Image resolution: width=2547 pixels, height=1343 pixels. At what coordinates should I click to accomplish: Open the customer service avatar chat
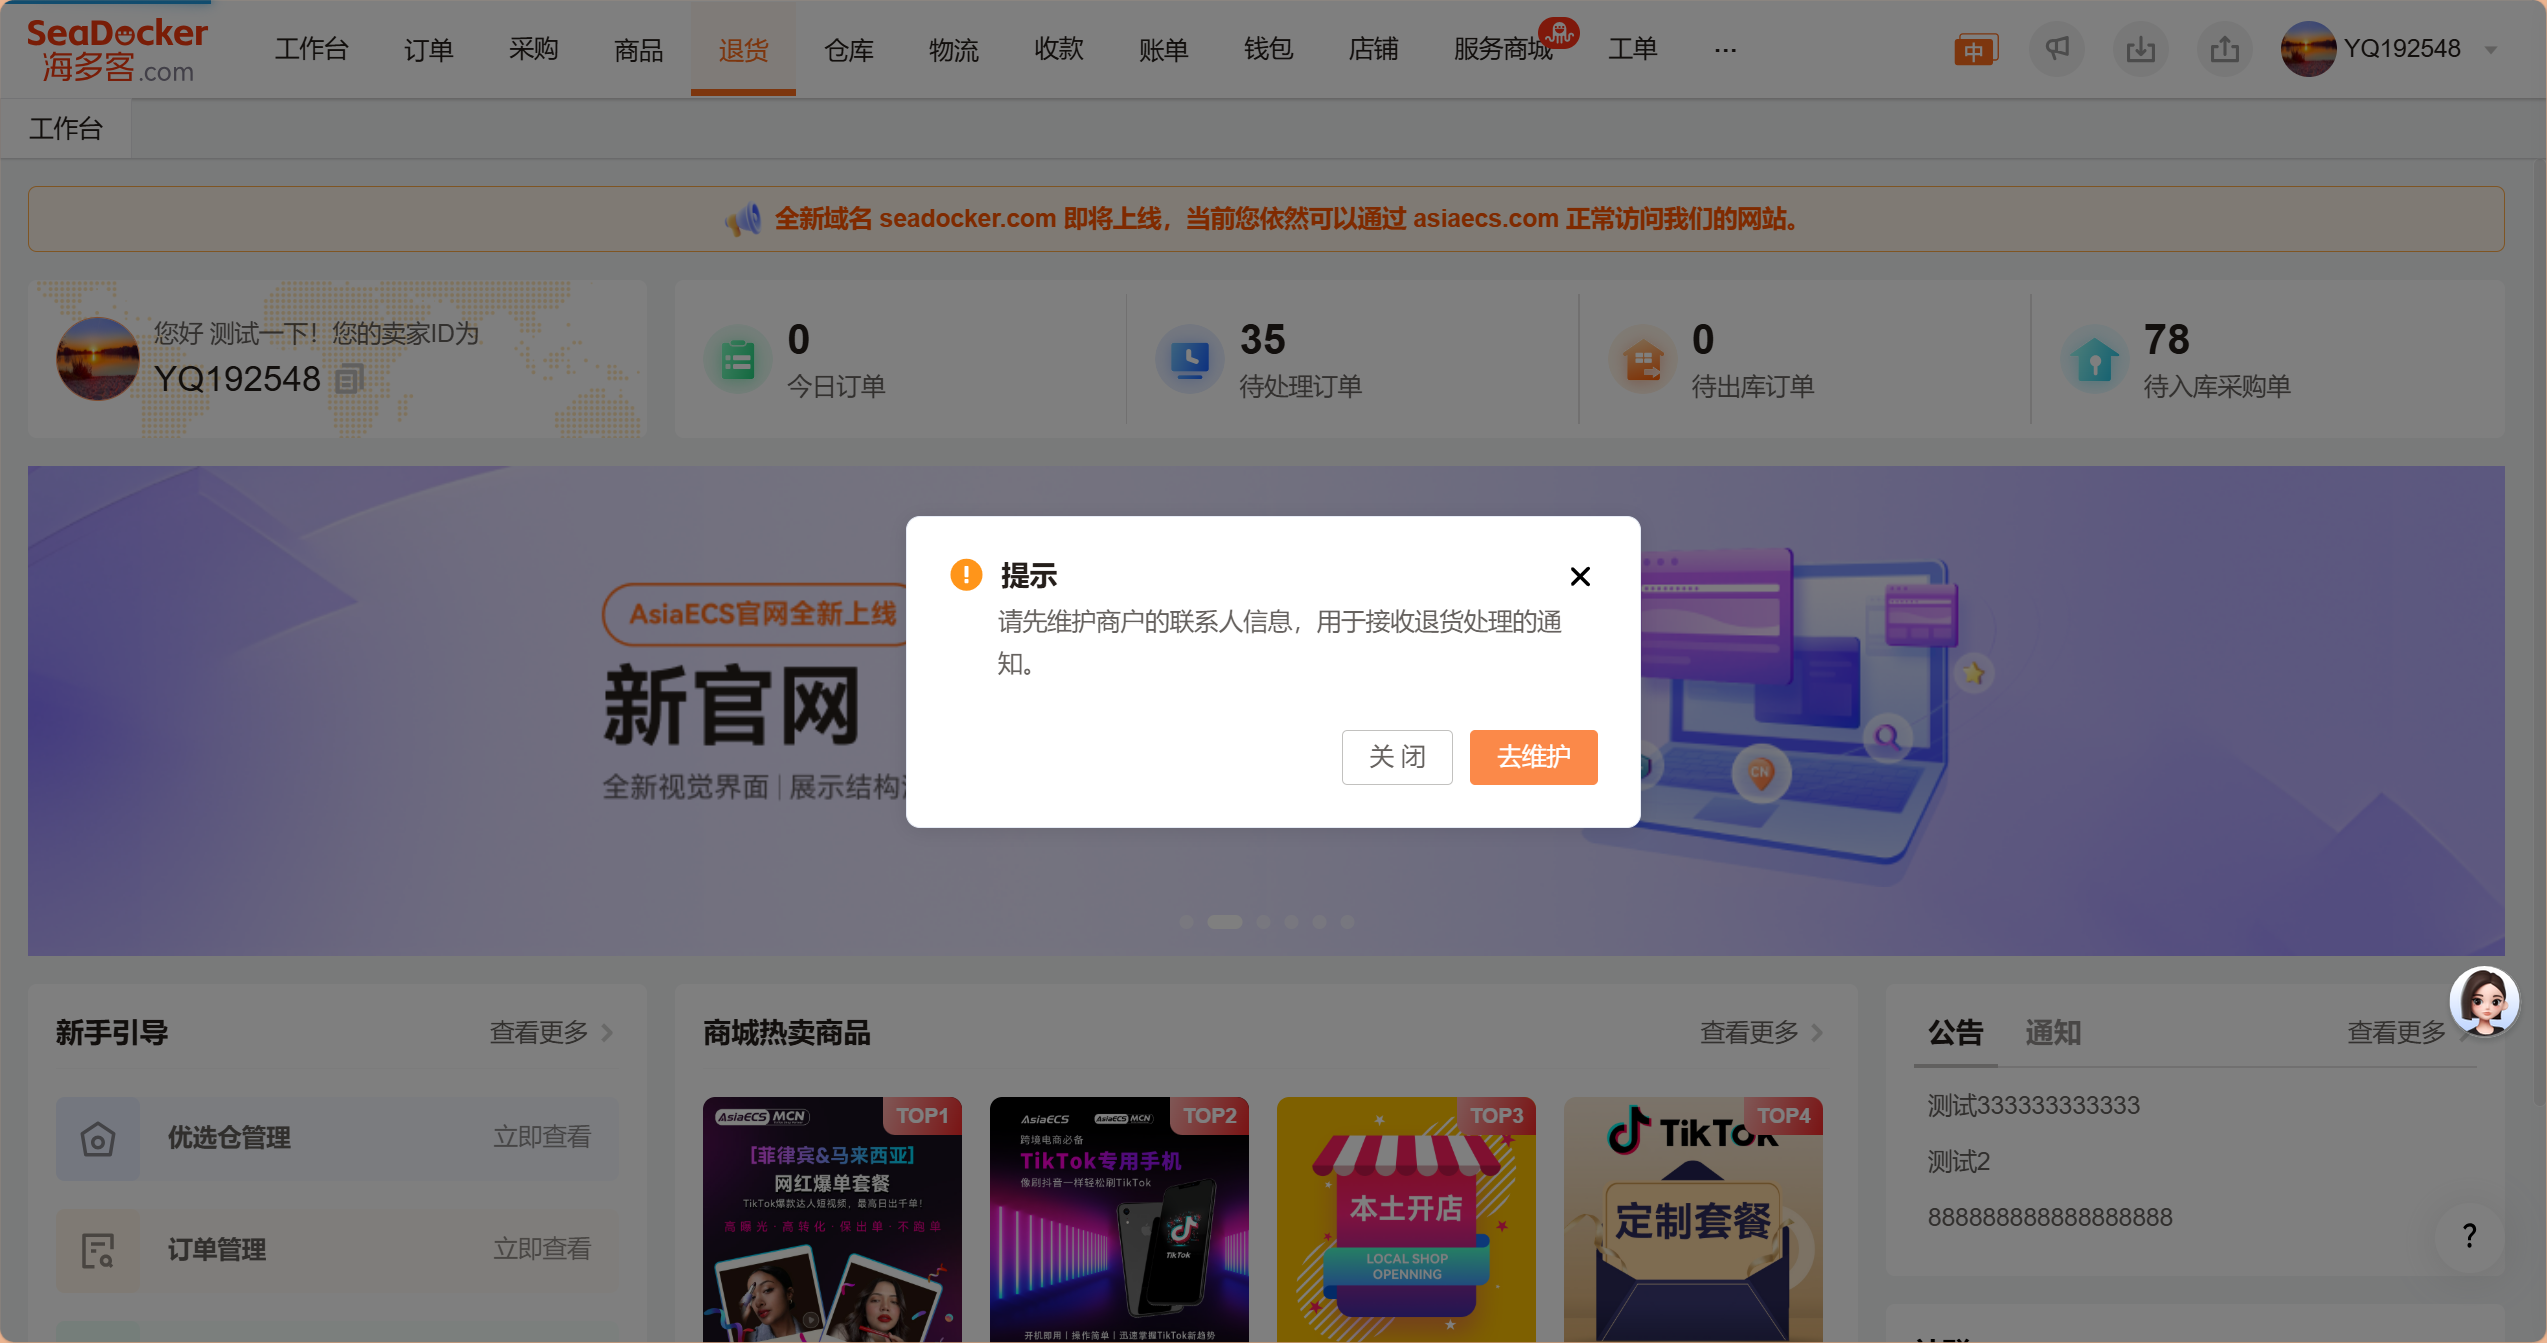point(2483,1001)
